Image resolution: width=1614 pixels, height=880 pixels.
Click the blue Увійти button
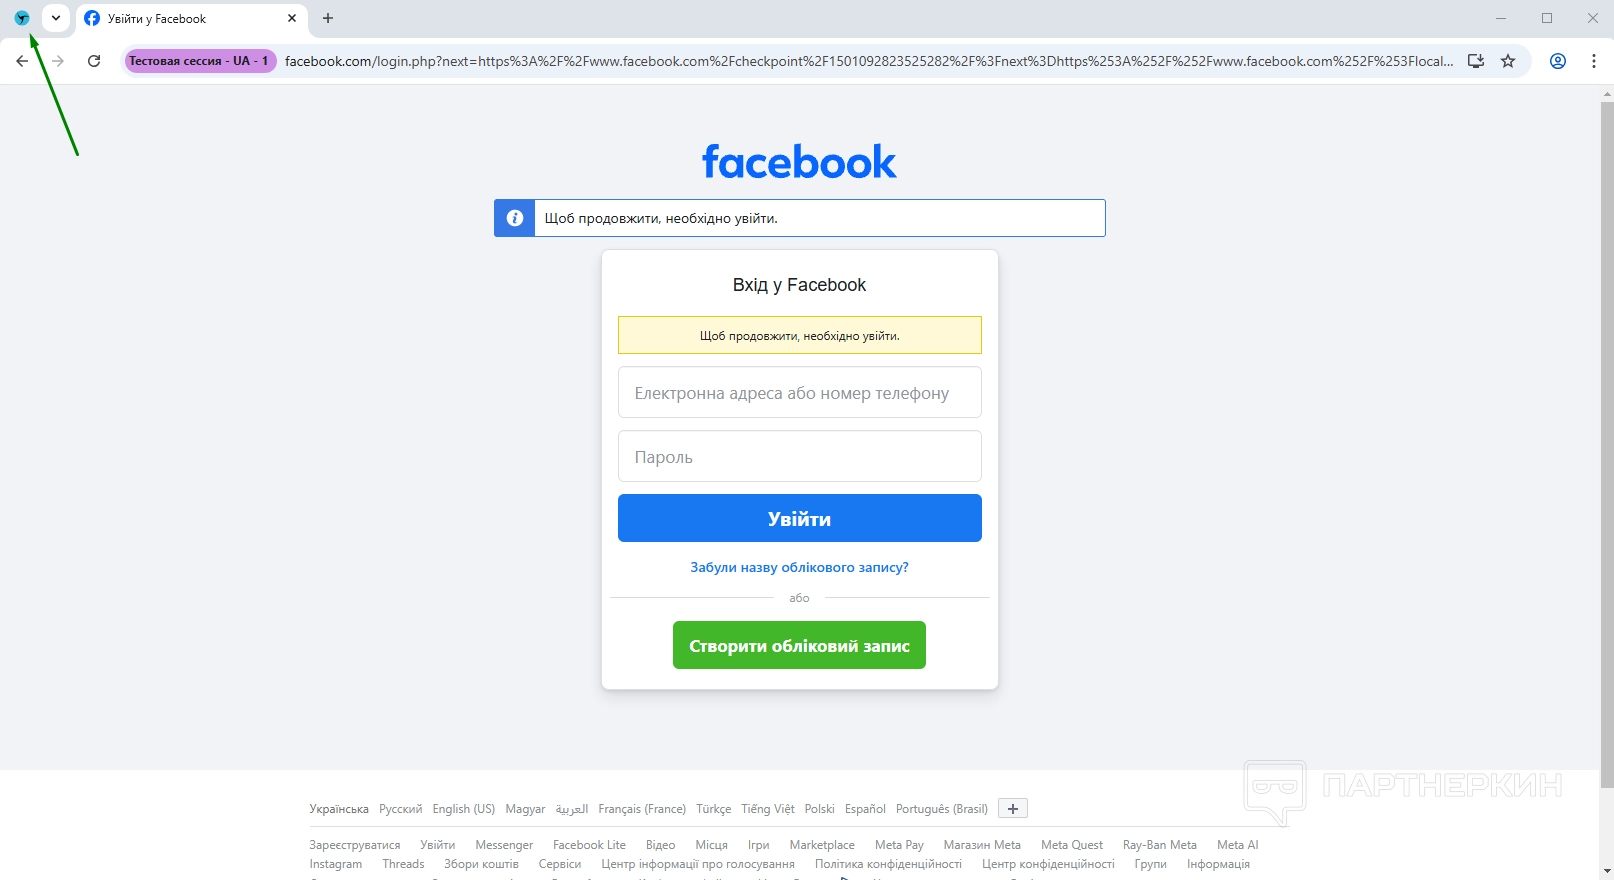click(x=800, y=518)
